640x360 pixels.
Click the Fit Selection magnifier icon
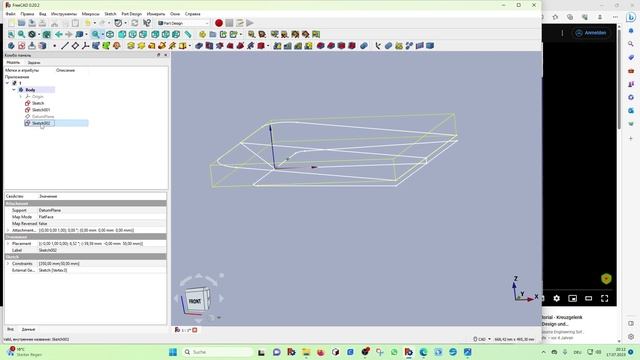[x=21, y=35]
